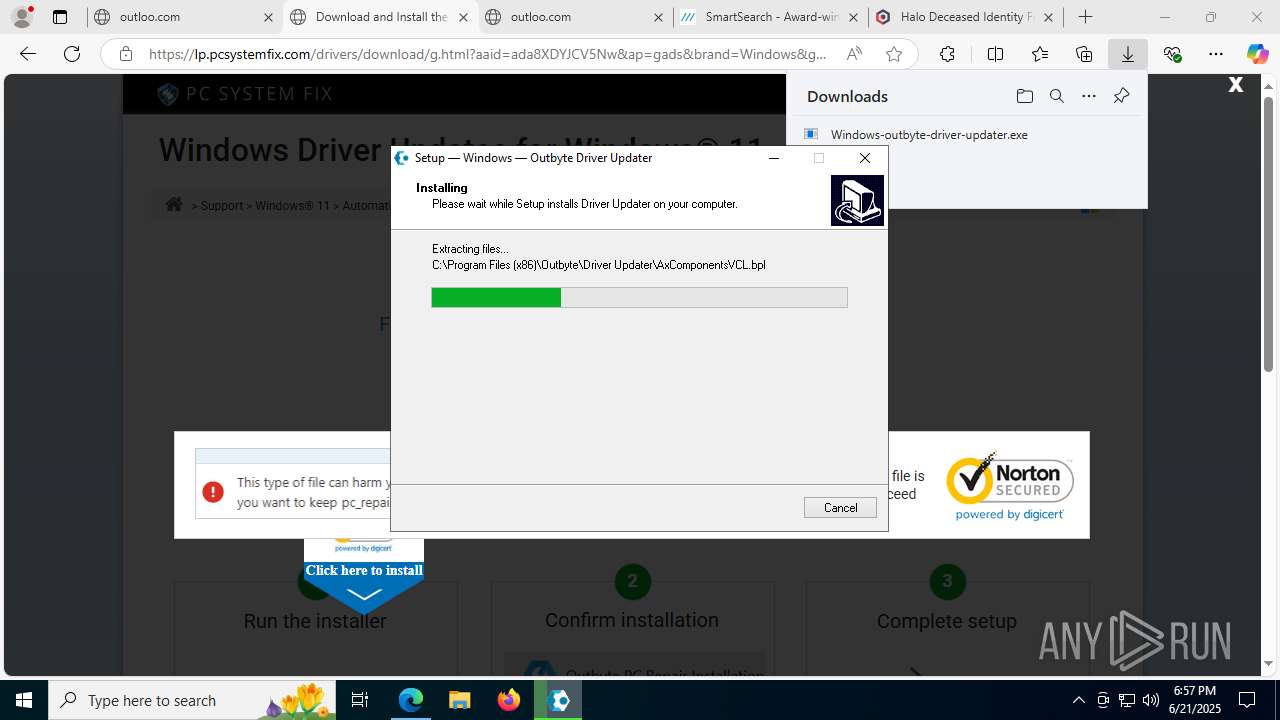
Task: Open volume control in tray
Action: (x=1151, y=700)
